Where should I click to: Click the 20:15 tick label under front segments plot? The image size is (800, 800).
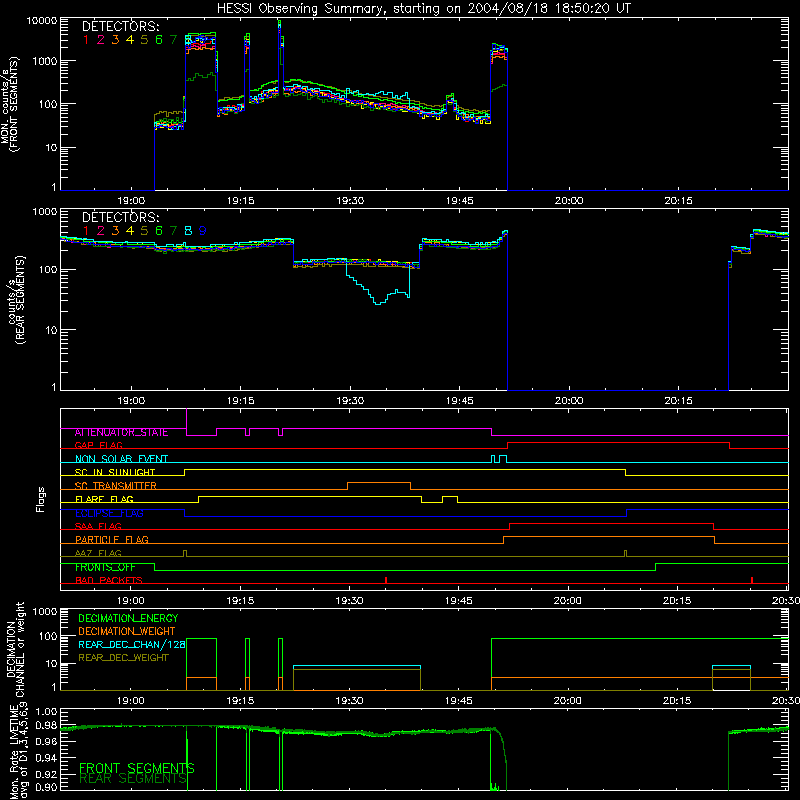pyautogui.click(x=678, y=201)
